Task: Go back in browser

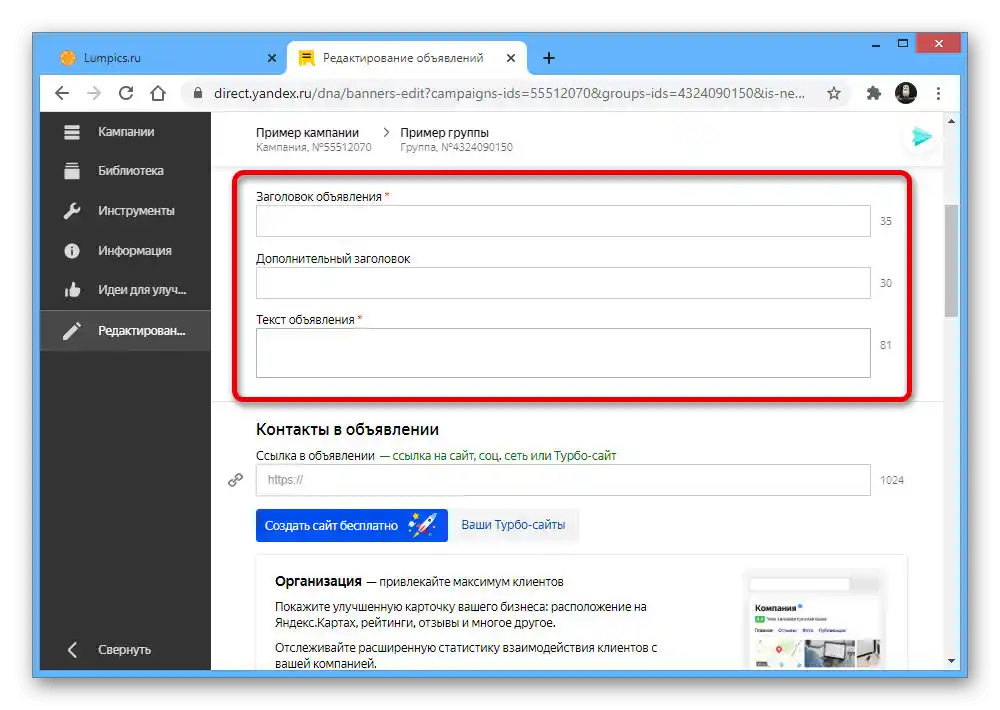Action: (62, 93)
